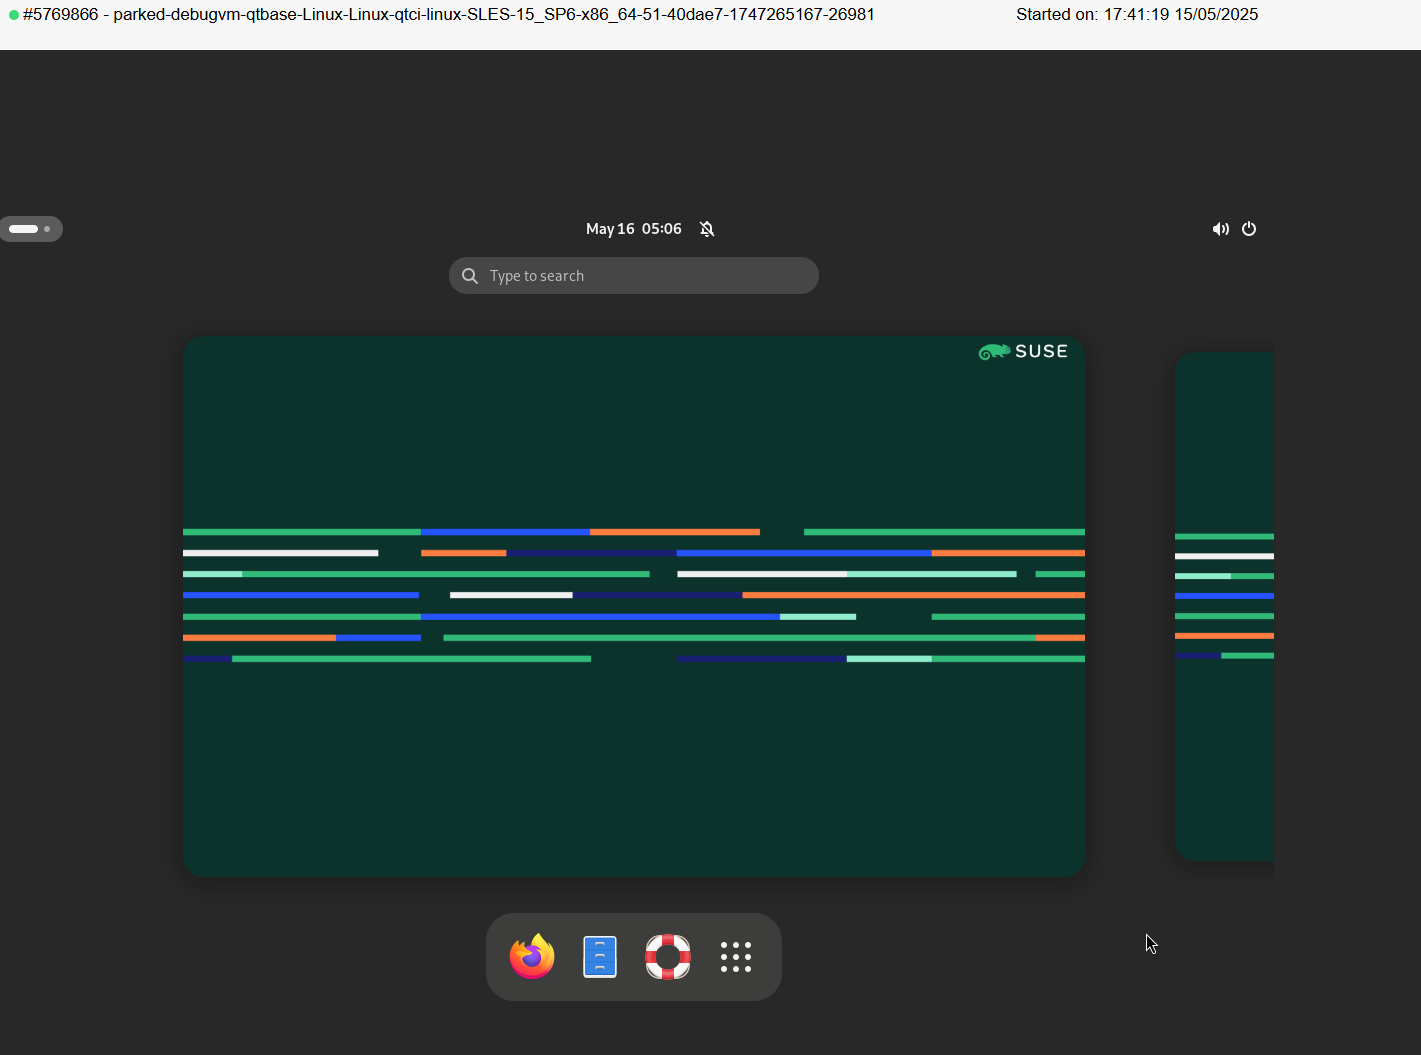This screenshot has width=1421, height=1055.
Task: Click the Started on 17:41:19 timestamp
Action: pos(1137,15)
